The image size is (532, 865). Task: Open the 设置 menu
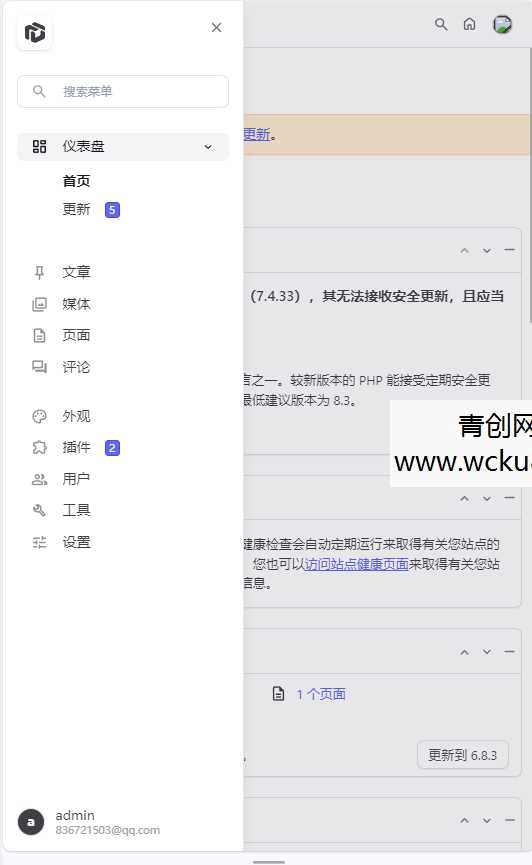(x=76, y=542)
